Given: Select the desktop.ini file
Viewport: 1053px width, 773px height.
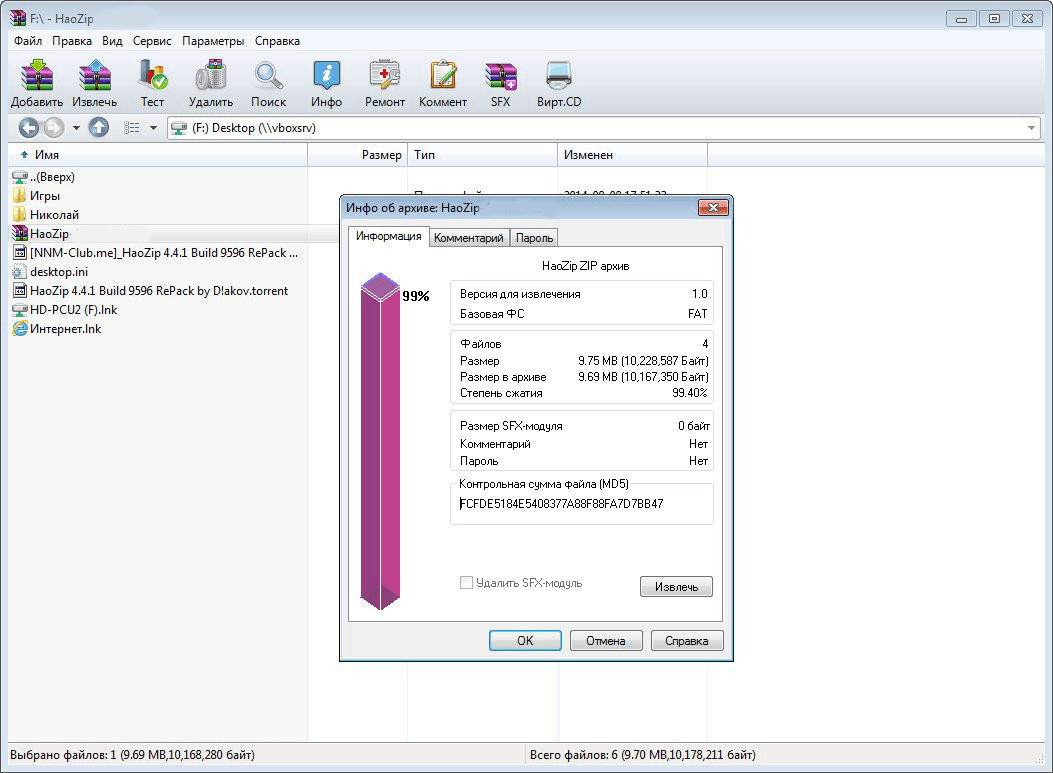Looking at the screenshot, I should click(50, 271).
